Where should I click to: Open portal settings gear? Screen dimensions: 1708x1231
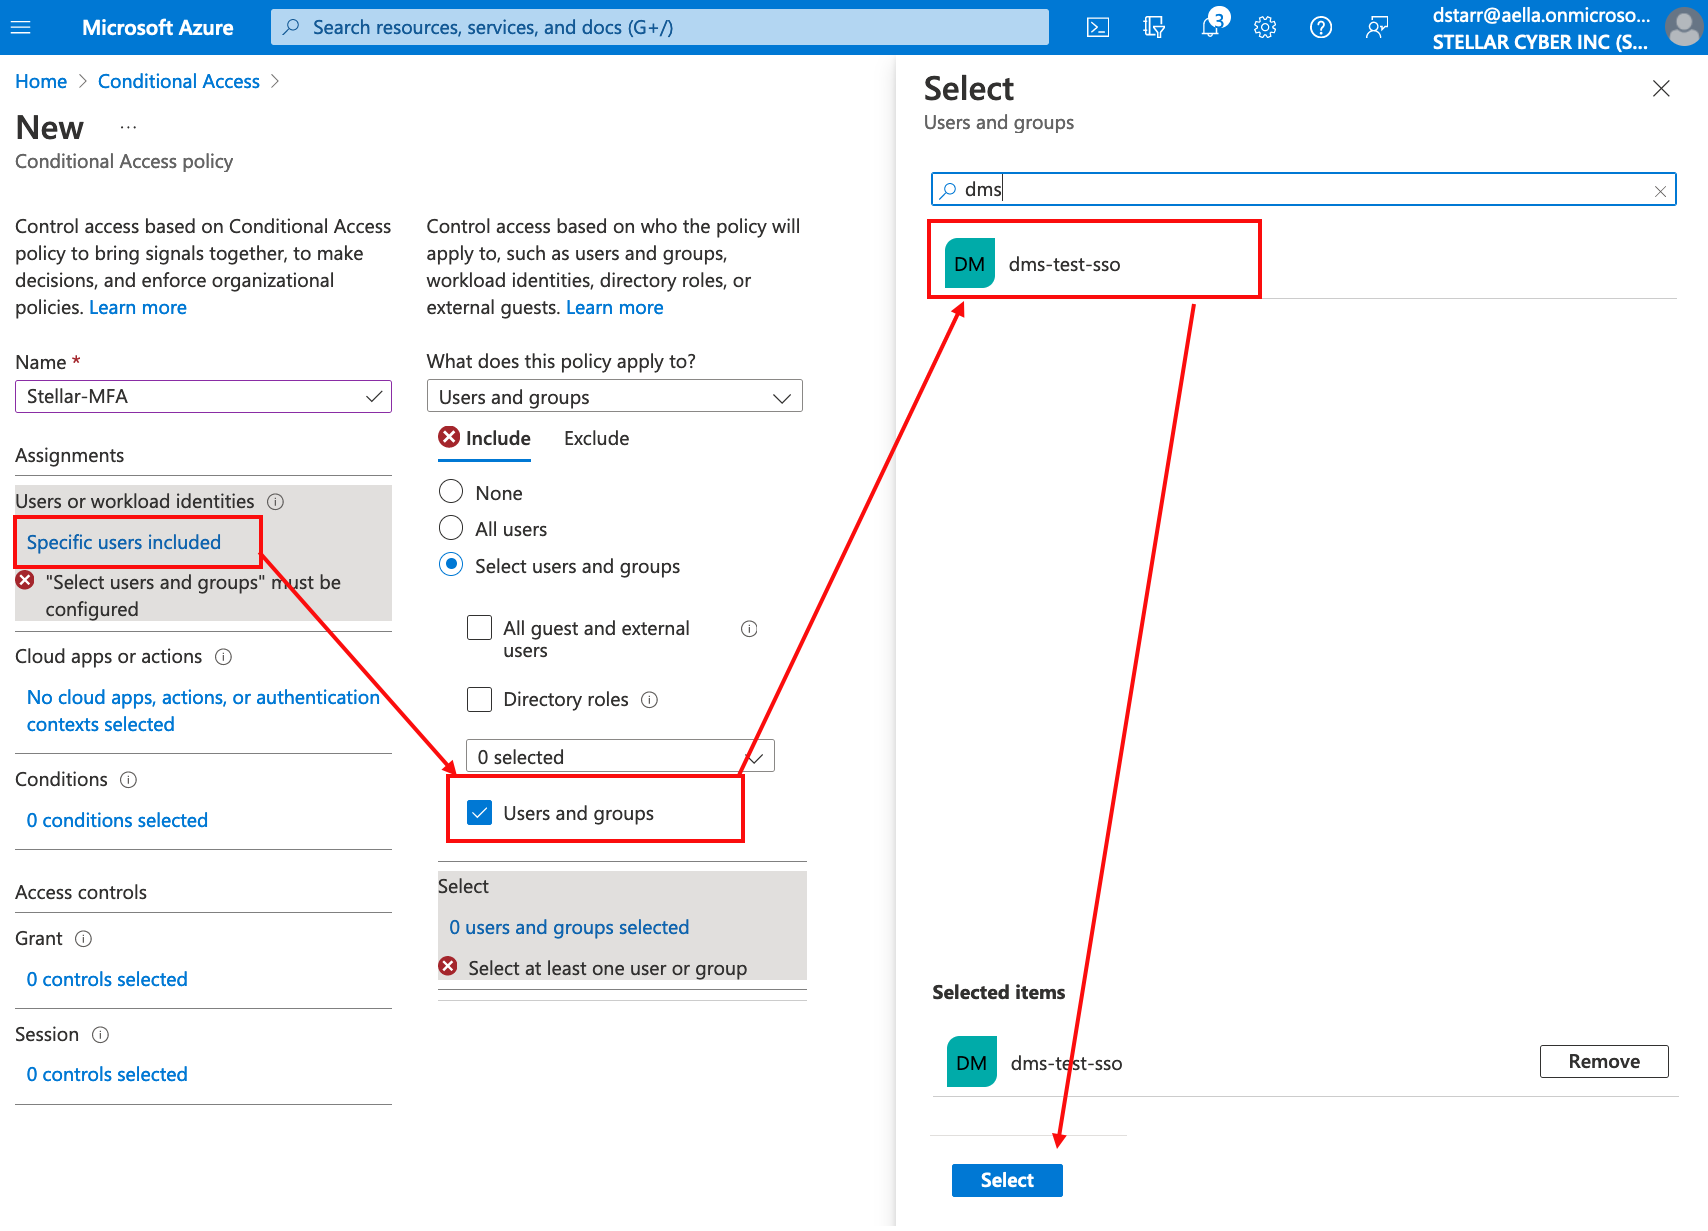click(1265, 27)
